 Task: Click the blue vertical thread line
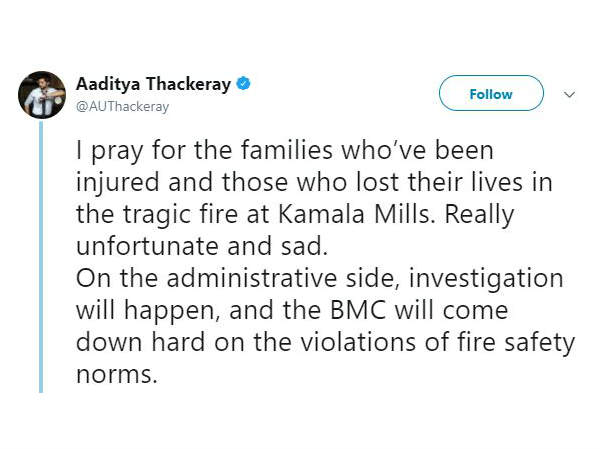[x=41, y=256]
